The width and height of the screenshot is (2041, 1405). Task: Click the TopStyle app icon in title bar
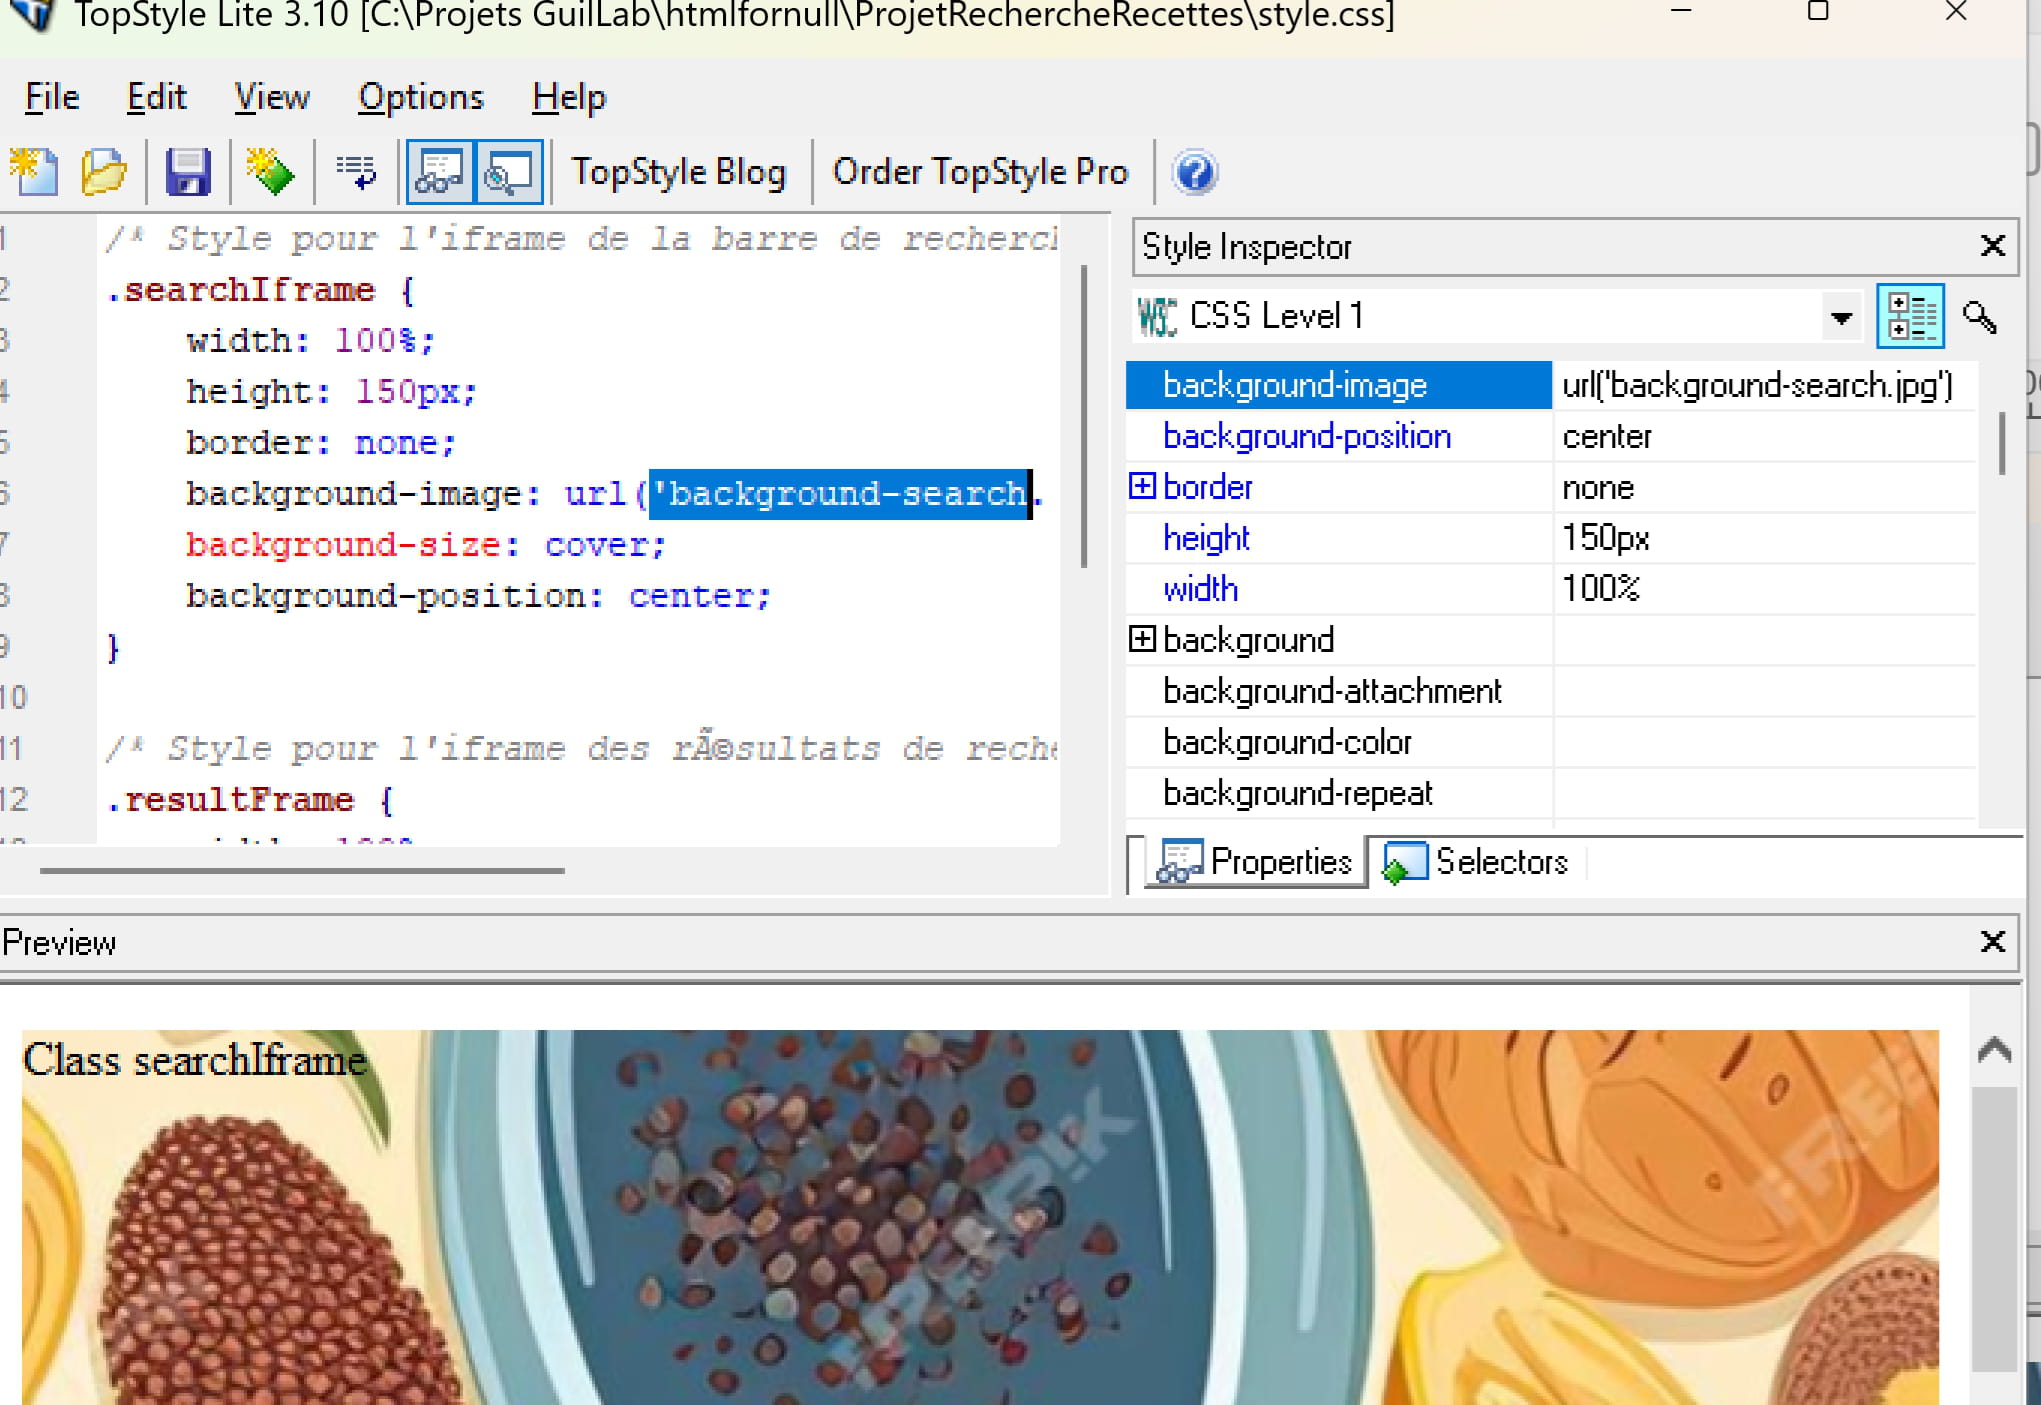point(33,14)
